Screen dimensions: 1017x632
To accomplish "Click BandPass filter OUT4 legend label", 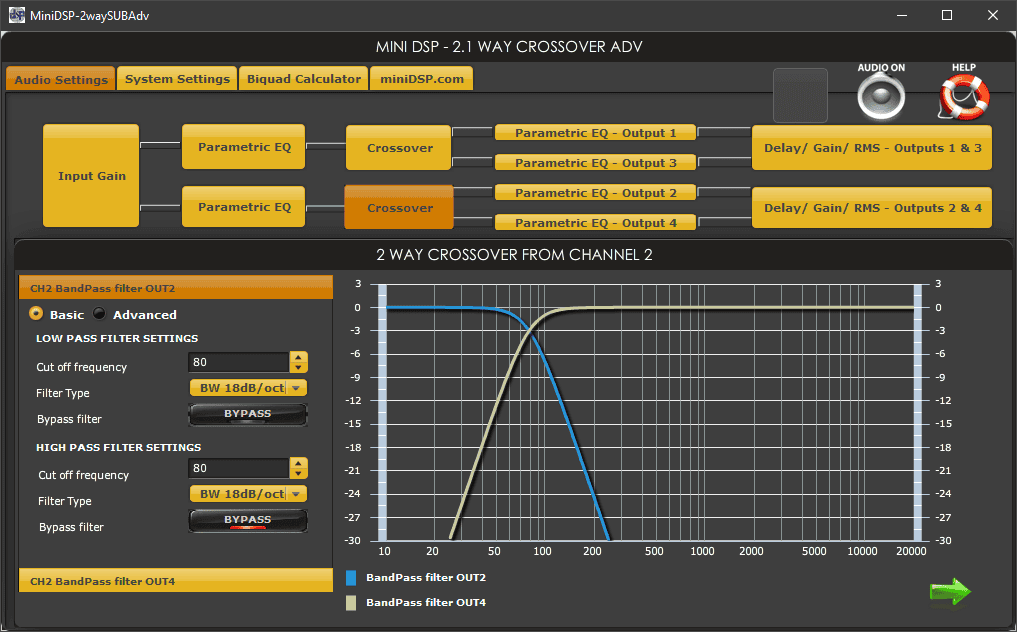I will coord(425,603).
